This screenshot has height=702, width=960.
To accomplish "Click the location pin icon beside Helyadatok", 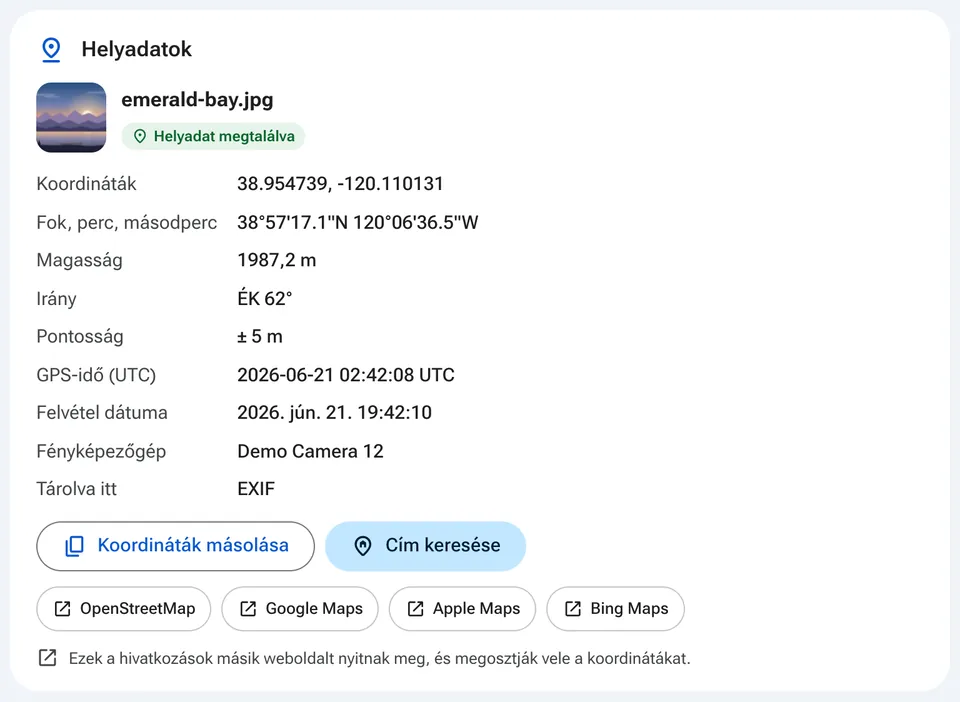I will 51,50.
